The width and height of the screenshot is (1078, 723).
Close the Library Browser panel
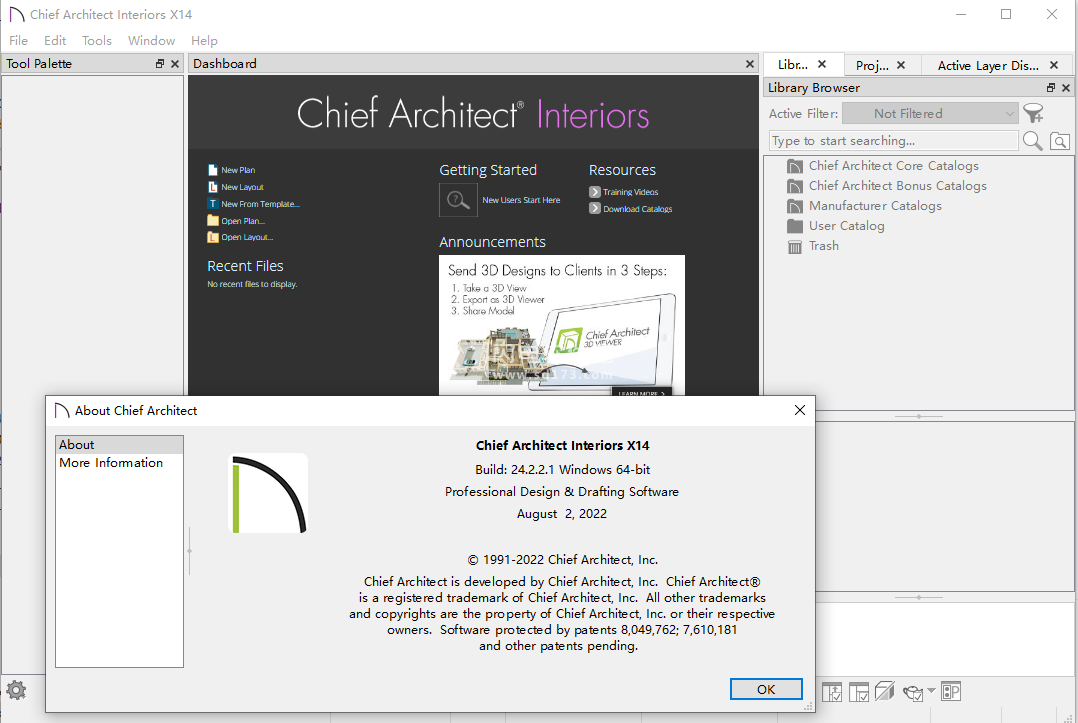coord(1066,87)
